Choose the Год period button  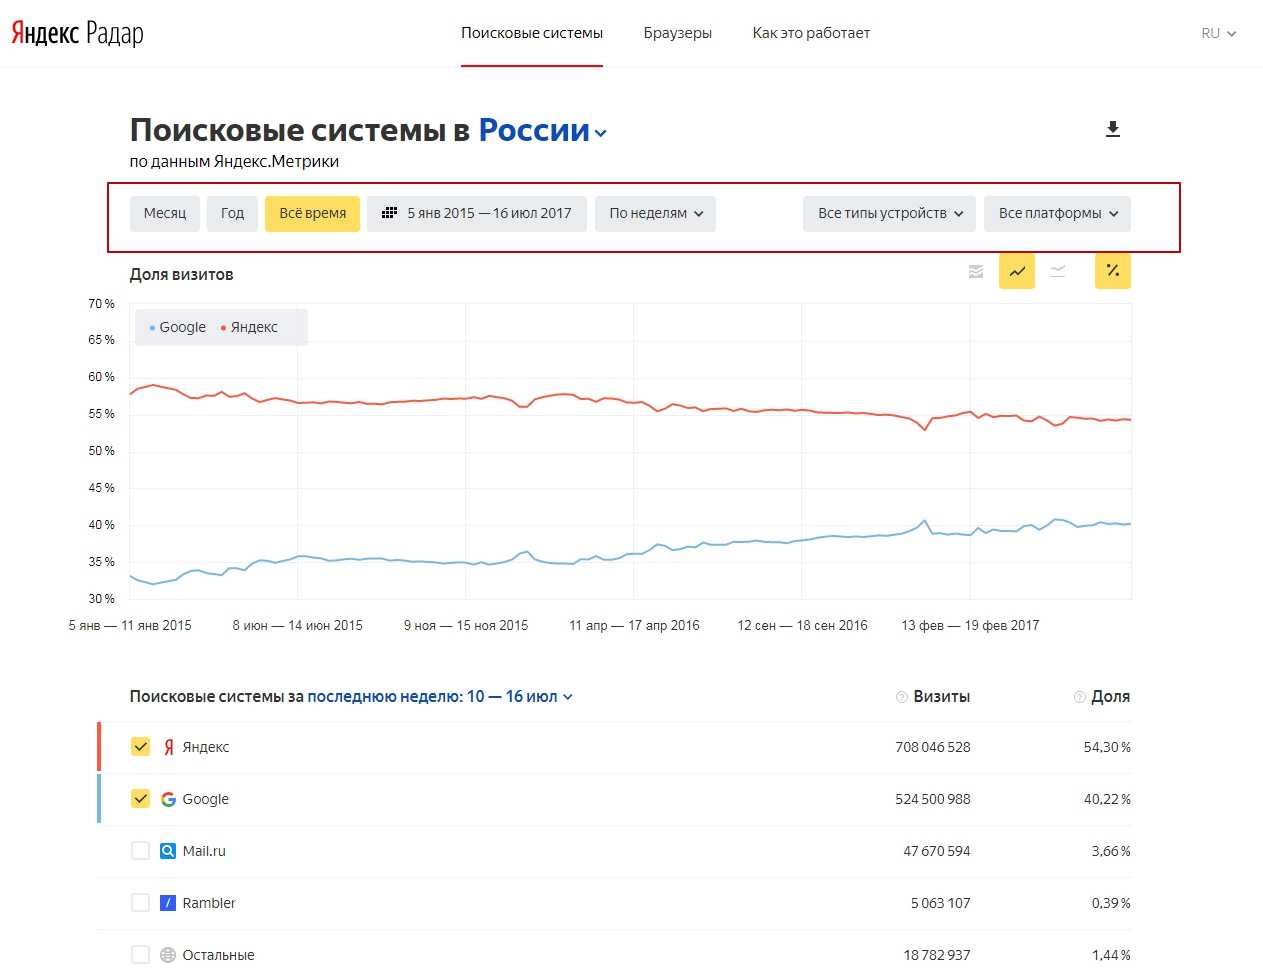(x=232, y=213)
